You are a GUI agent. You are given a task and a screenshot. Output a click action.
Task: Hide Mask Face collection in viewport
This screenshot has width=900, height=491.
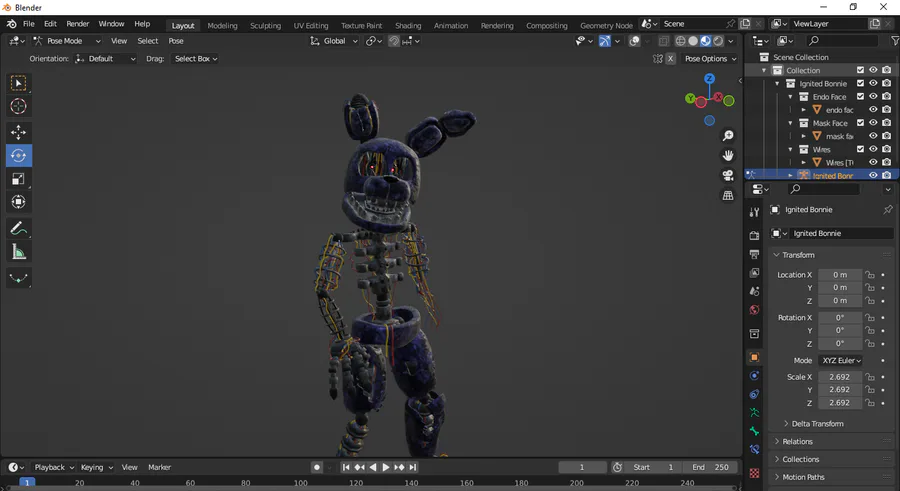pyautogui.click(x=873, y=123)
